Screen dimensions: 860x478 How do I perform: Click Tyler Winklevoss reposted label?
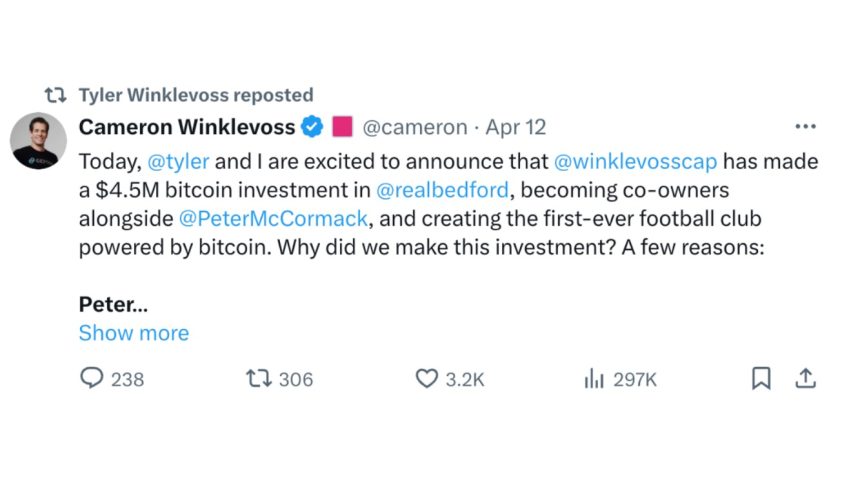tap(196, 96)
